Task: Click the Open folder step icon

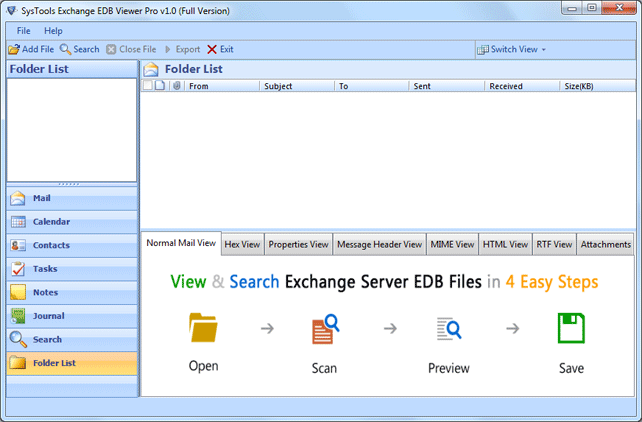Action: tap(203, 327)
